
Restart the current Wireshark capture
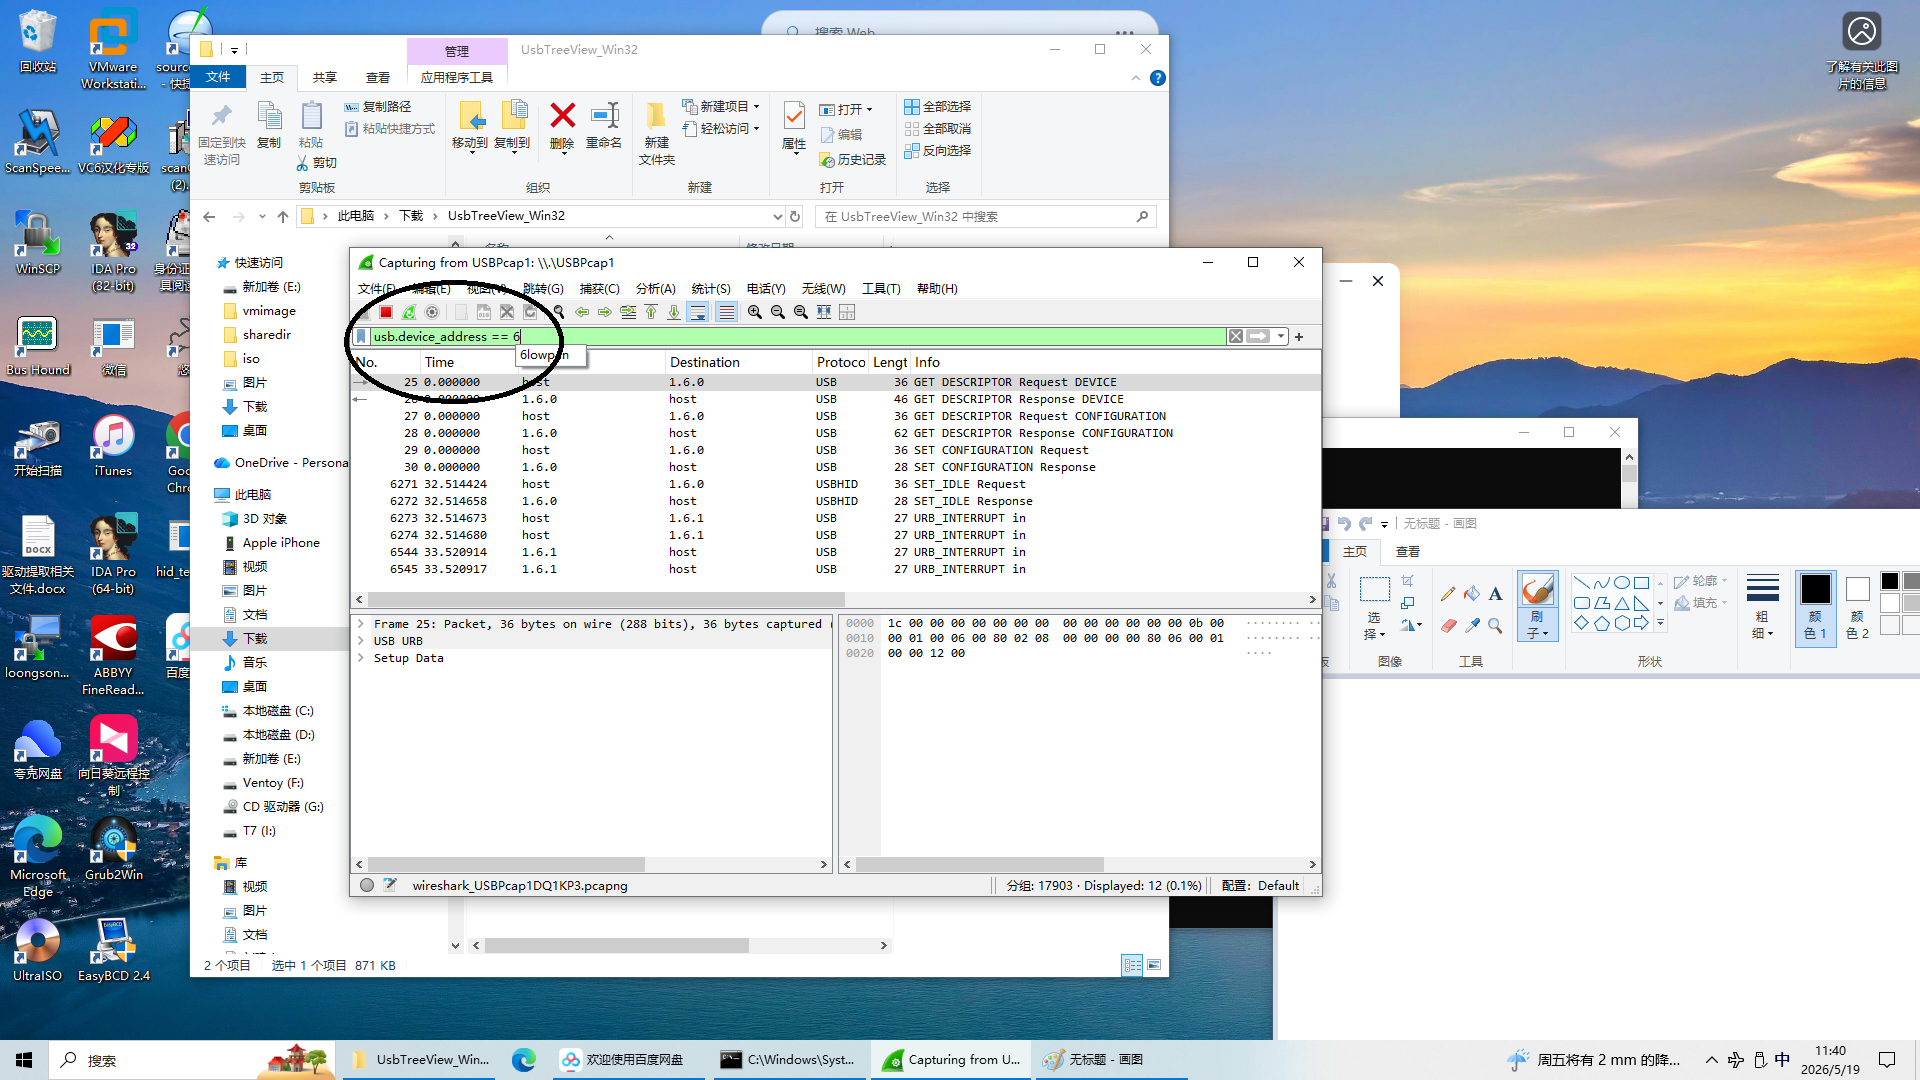[409, 312]
